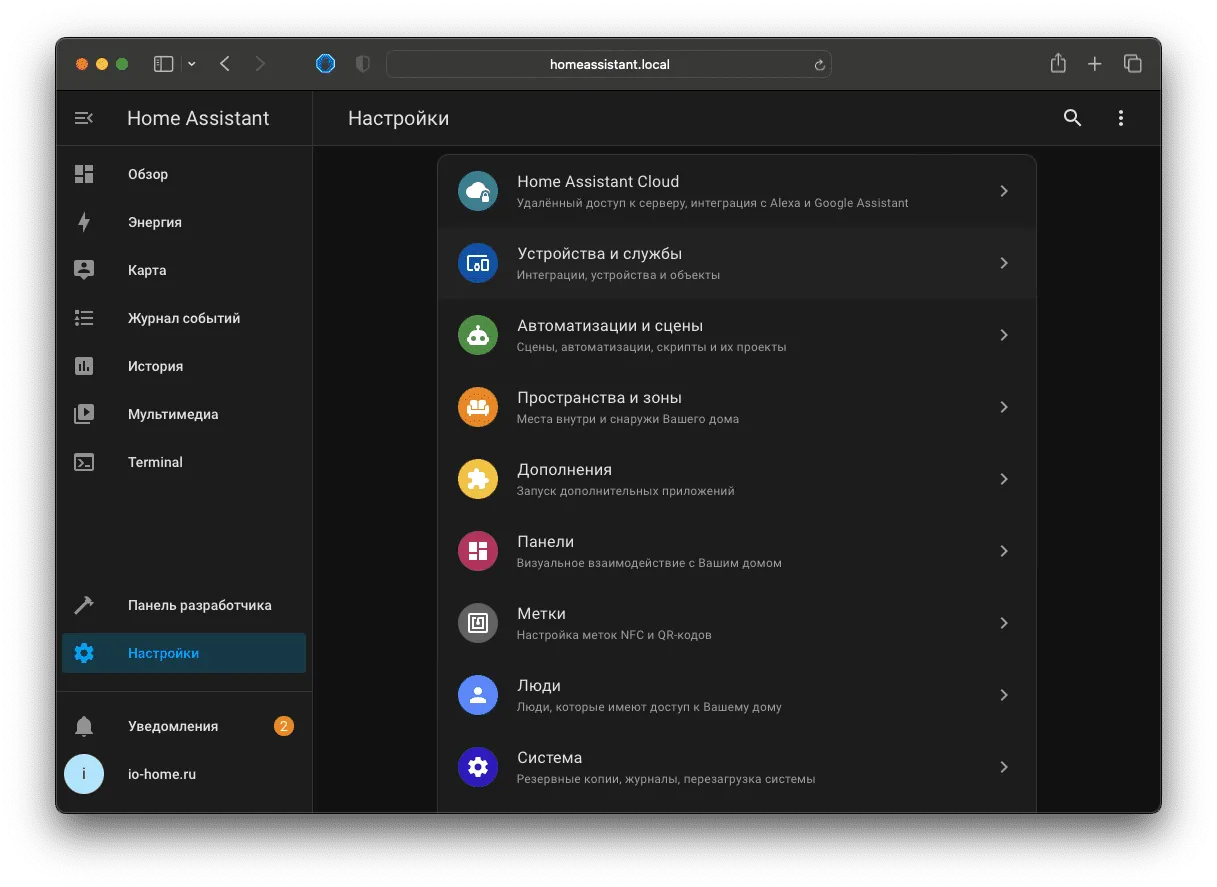Click the Карта label in sidebar
Screen dimensions: 1217x887
pos(147,270)
